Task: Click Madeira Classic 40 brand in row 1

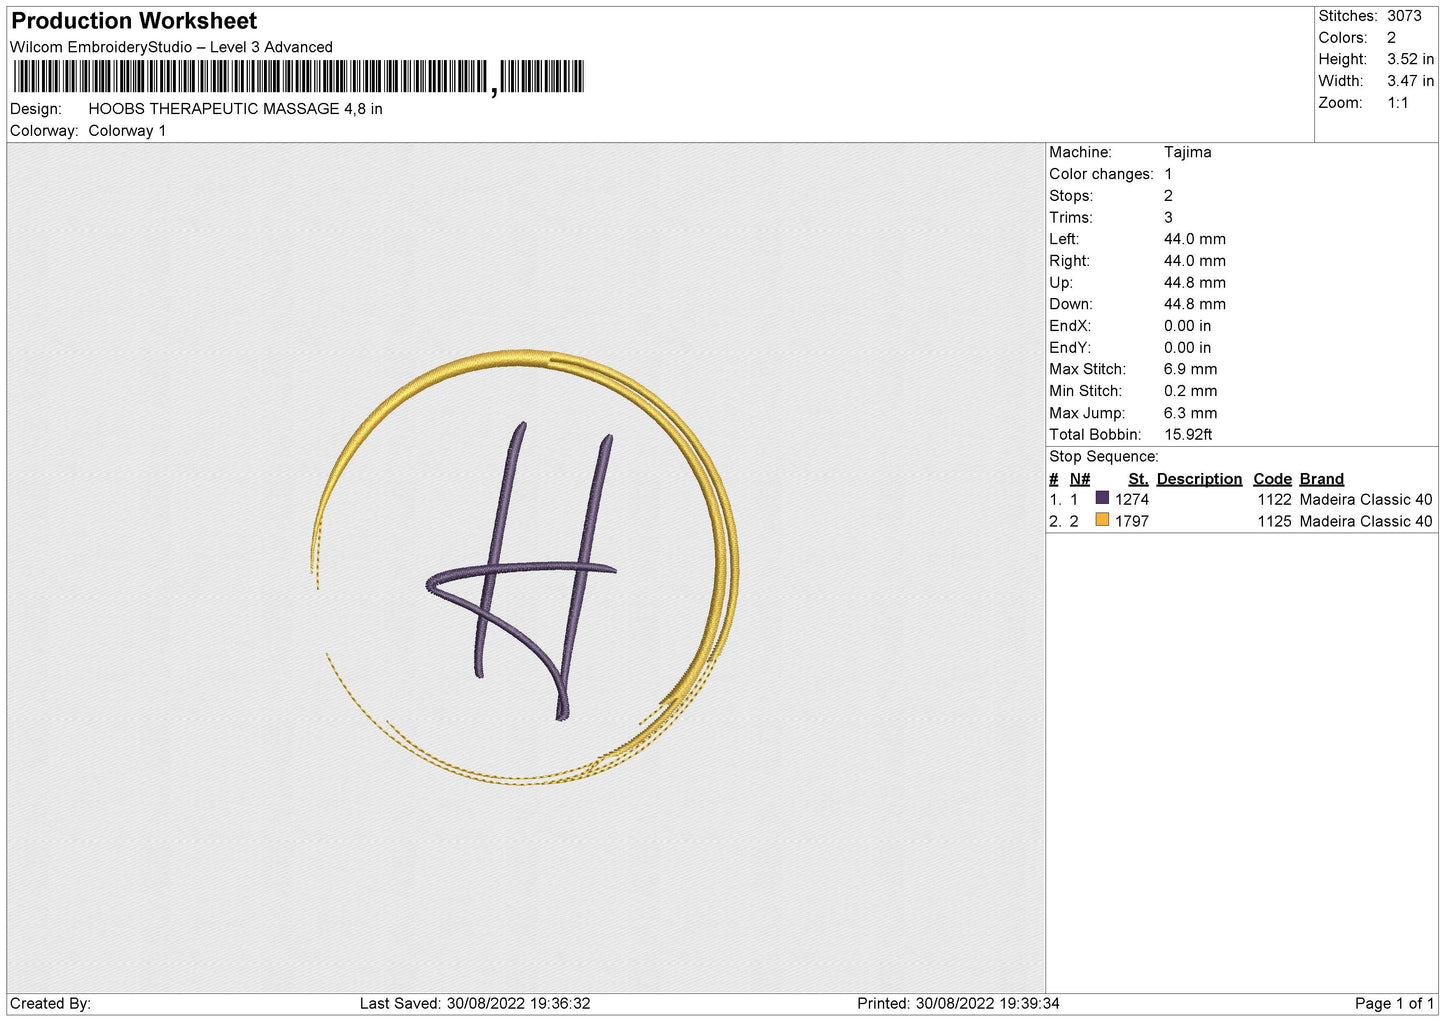Action: pyautogui.click(x=1366, y=500)
